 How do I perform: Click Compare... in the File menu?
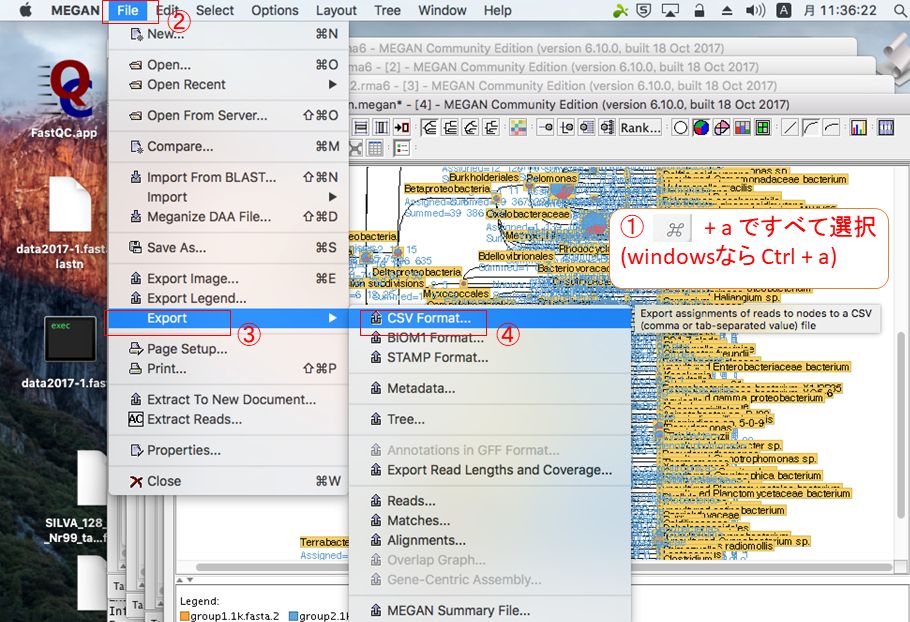(x=228, y=146)
